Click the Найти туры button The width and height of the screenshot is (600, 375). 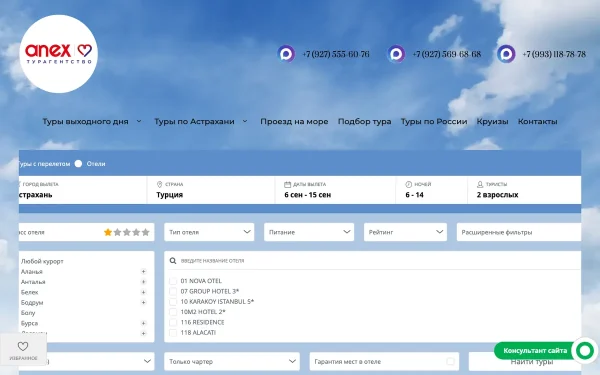[x=525, y=362]
